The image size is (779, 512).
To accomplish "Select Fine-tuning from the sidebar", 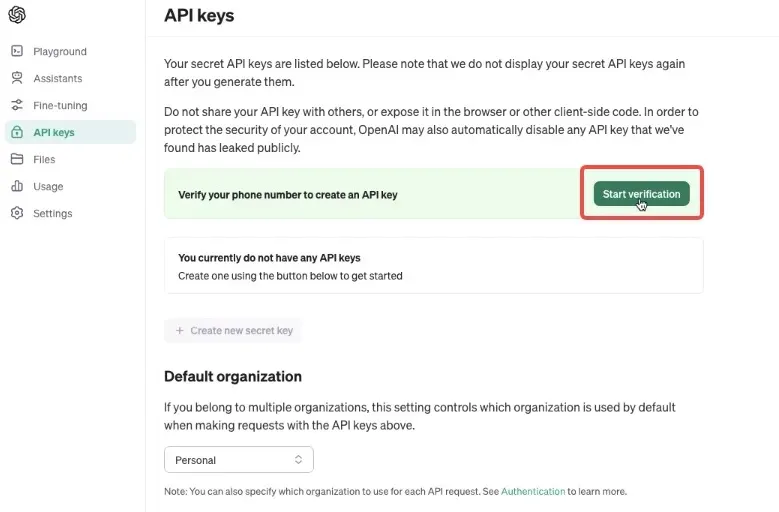I will [x=60, y=105].
